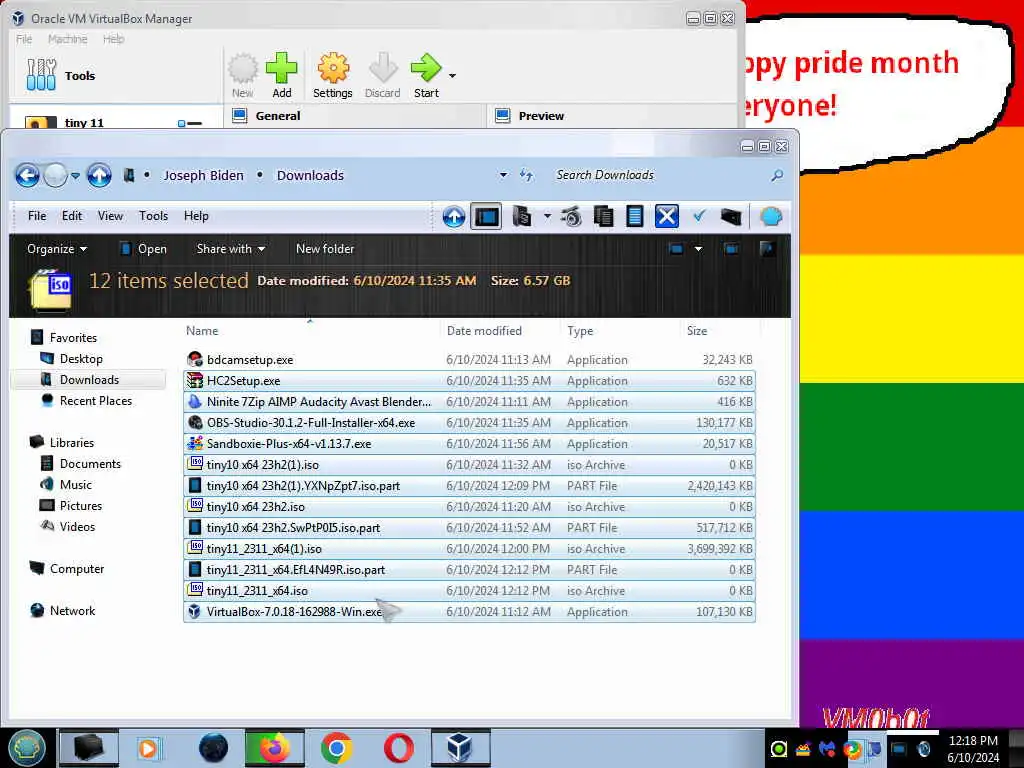Open the Organize dropdown
Image resolution: width=1024 pixels, height=768 pixels.
(57, 249)
